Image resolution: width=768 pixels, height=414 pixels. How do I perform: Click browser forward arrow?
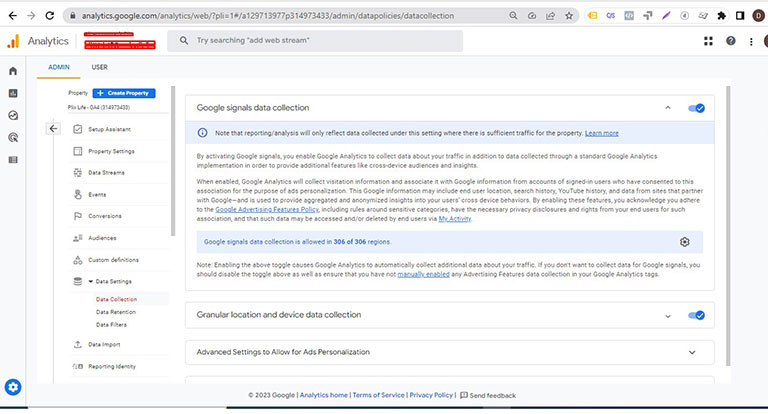(x=31, y=16)
